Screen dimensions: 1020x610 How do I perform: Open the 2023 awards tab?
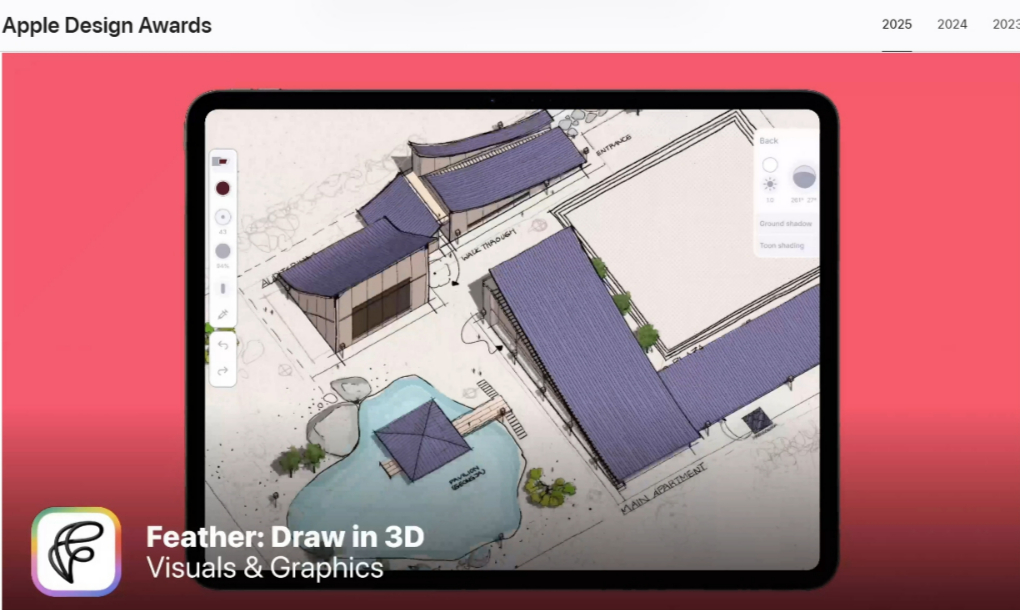(x=1006, y=25)
